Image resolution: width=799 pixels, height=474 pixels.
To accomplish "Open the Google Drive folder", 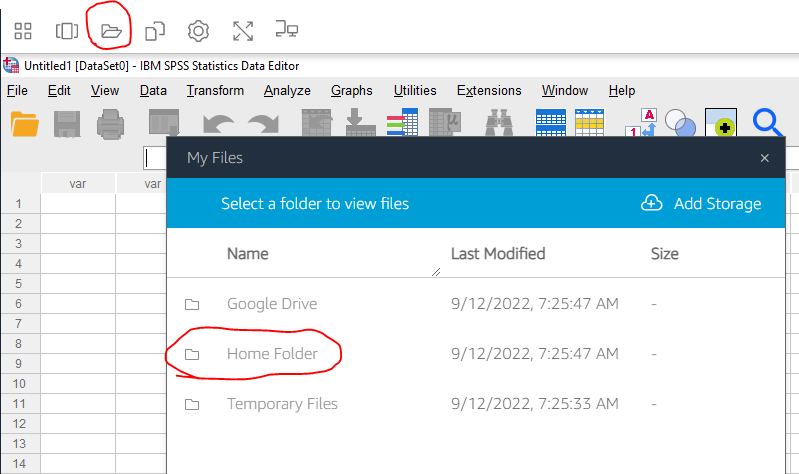I will (x=271, y=304).
